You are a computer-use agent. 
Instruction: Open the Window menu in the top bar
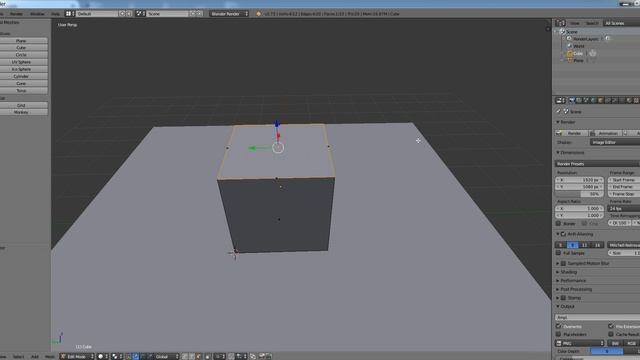click(37, 14)
